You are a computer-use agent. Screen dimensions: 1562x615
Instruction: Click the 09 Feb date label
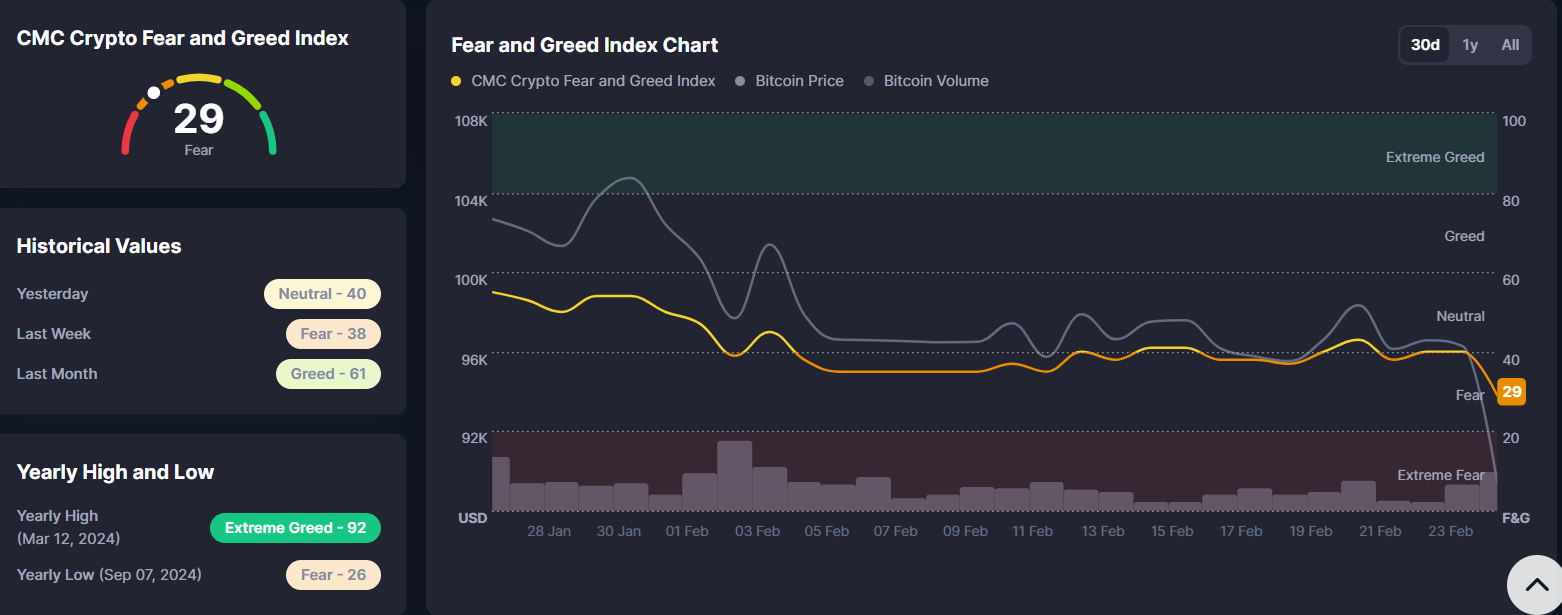coord(965,531)
